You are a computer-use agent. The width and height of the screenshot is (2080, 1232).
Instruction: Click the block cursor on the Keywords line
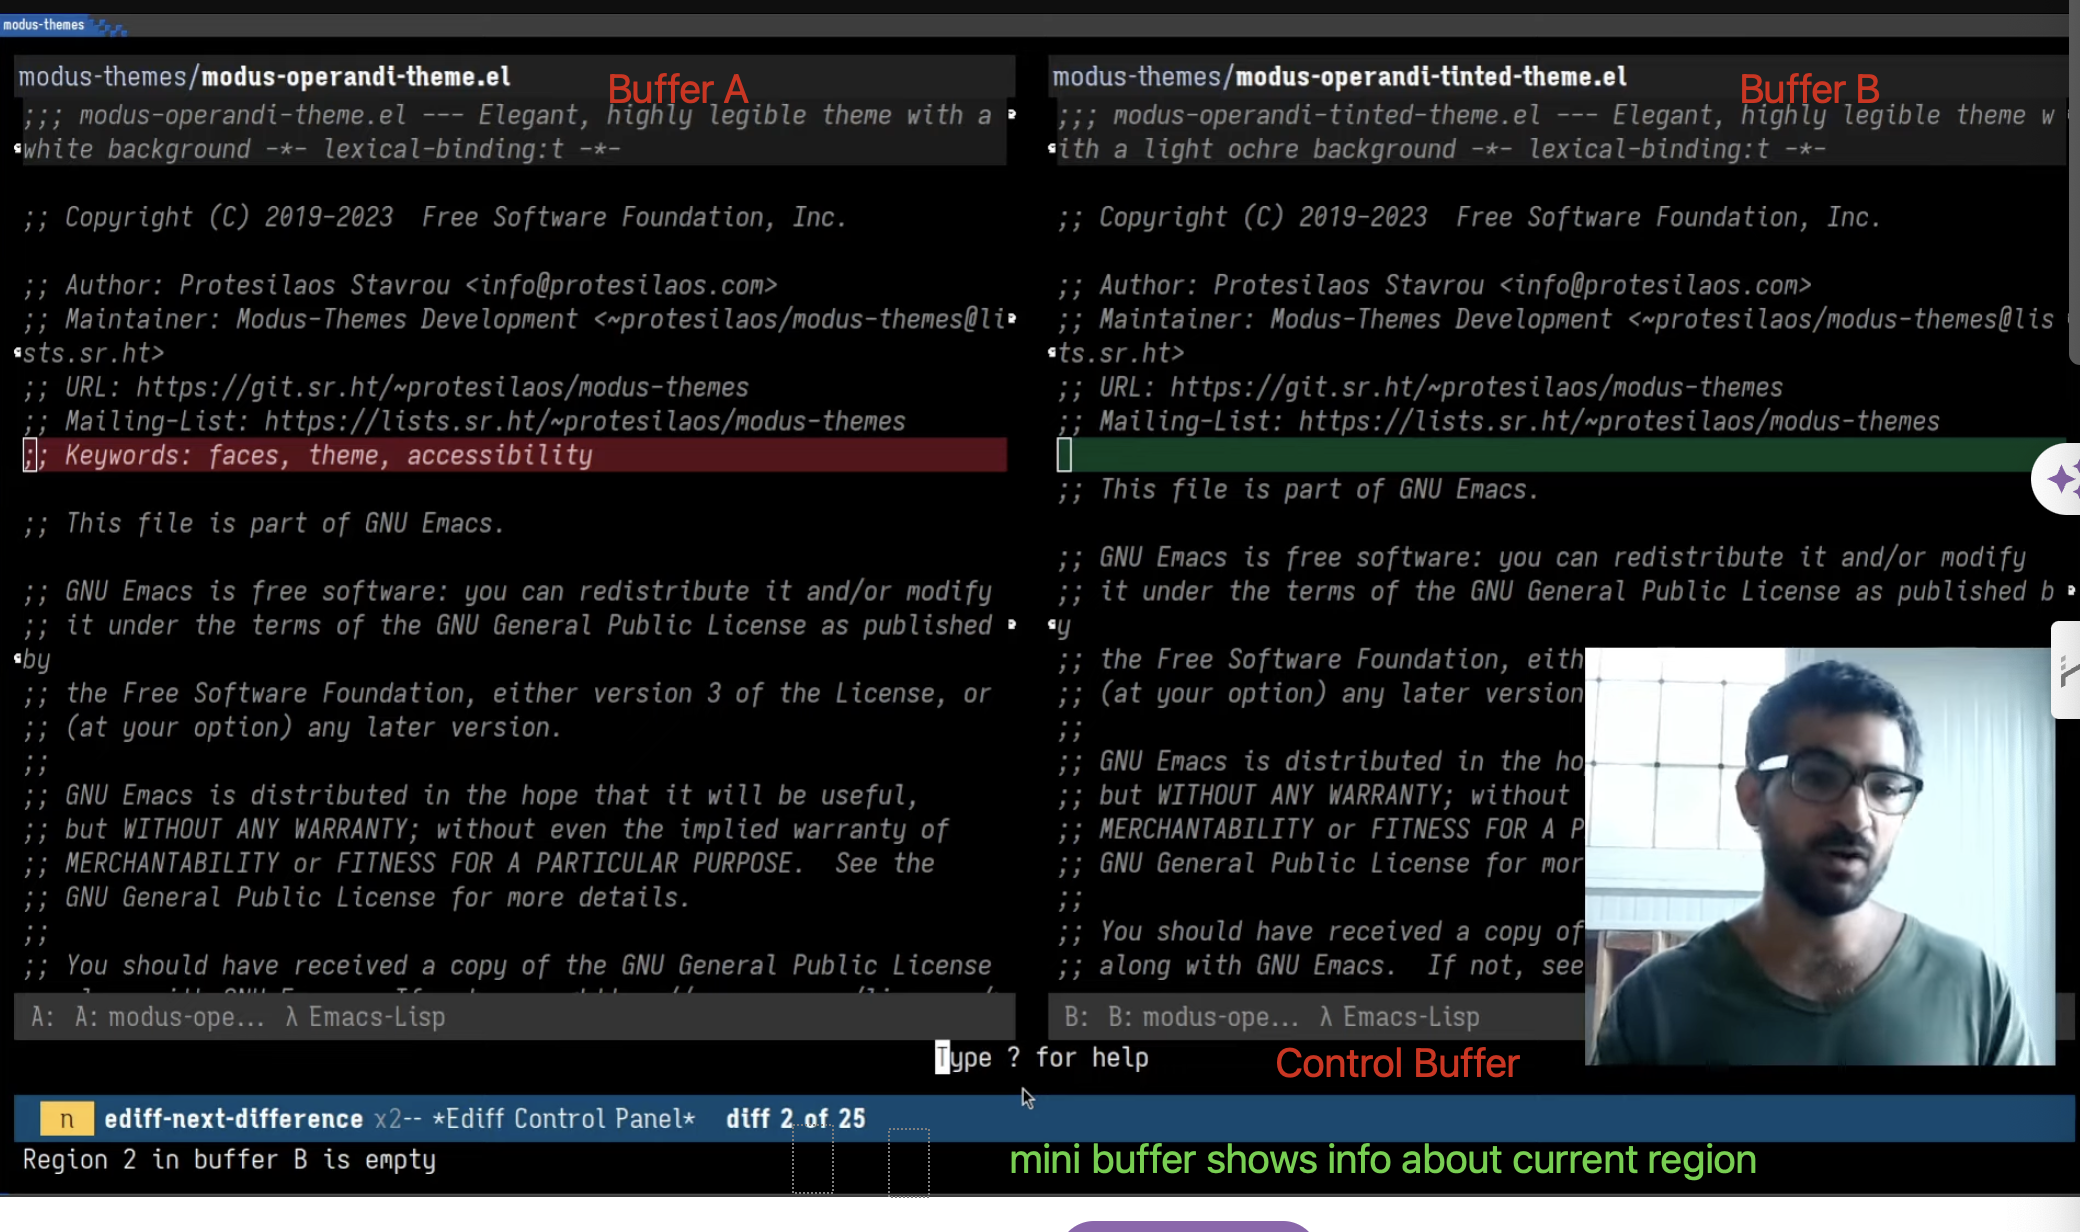pos(30,455)
